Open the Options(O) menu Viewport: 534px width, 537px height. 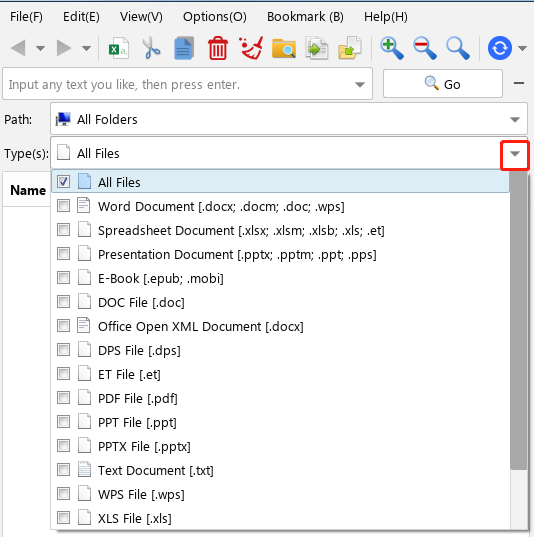[x=215, y=17]
